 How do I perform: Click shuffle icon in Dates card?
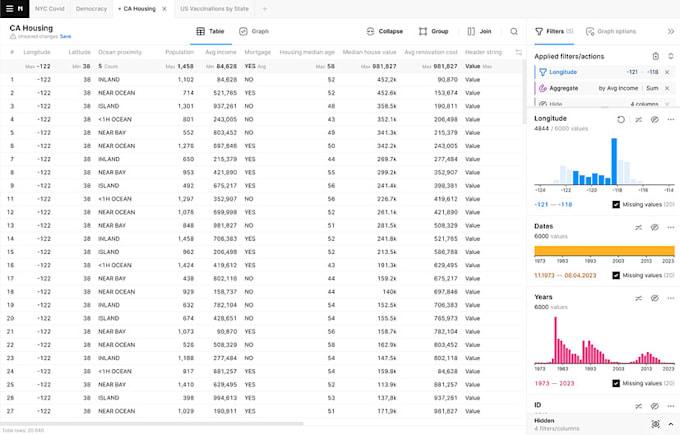click(x=638, y=227)
